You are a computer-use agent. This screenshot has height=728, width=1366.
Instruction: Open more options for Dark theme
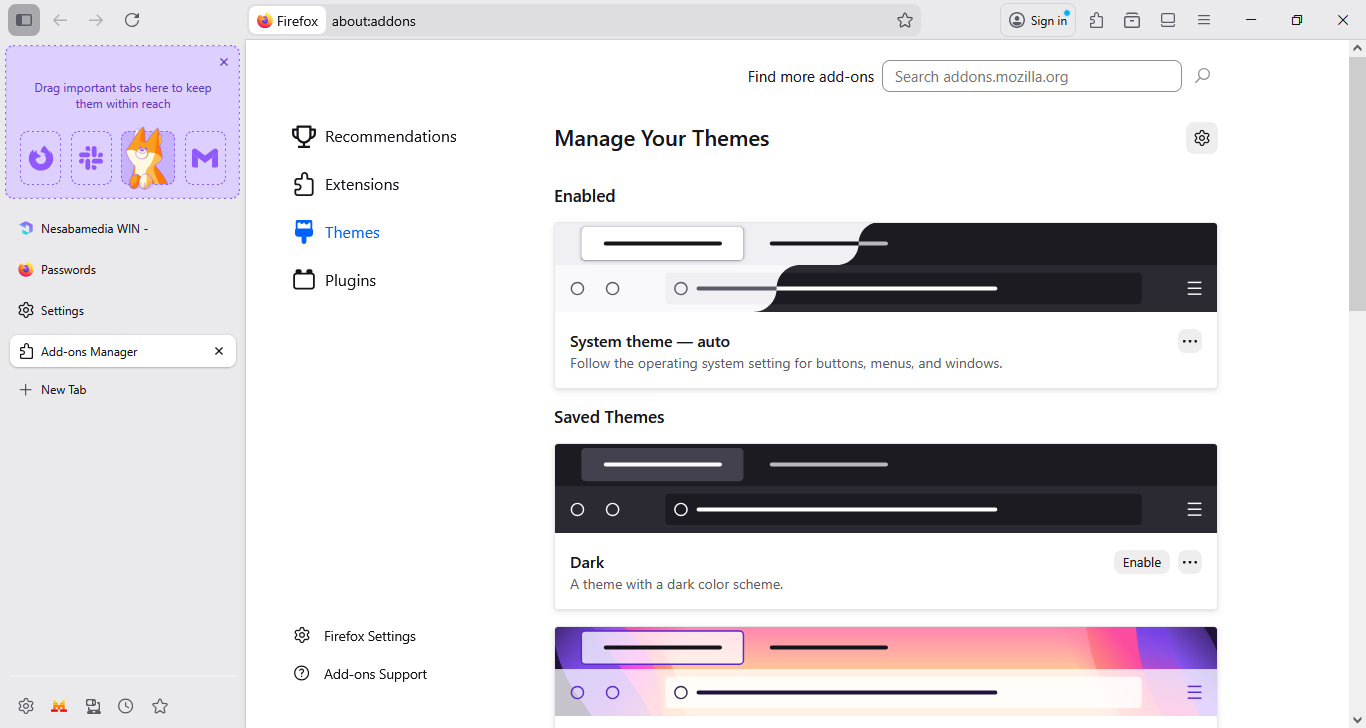pyautogui.click(x=1189, y=562)
